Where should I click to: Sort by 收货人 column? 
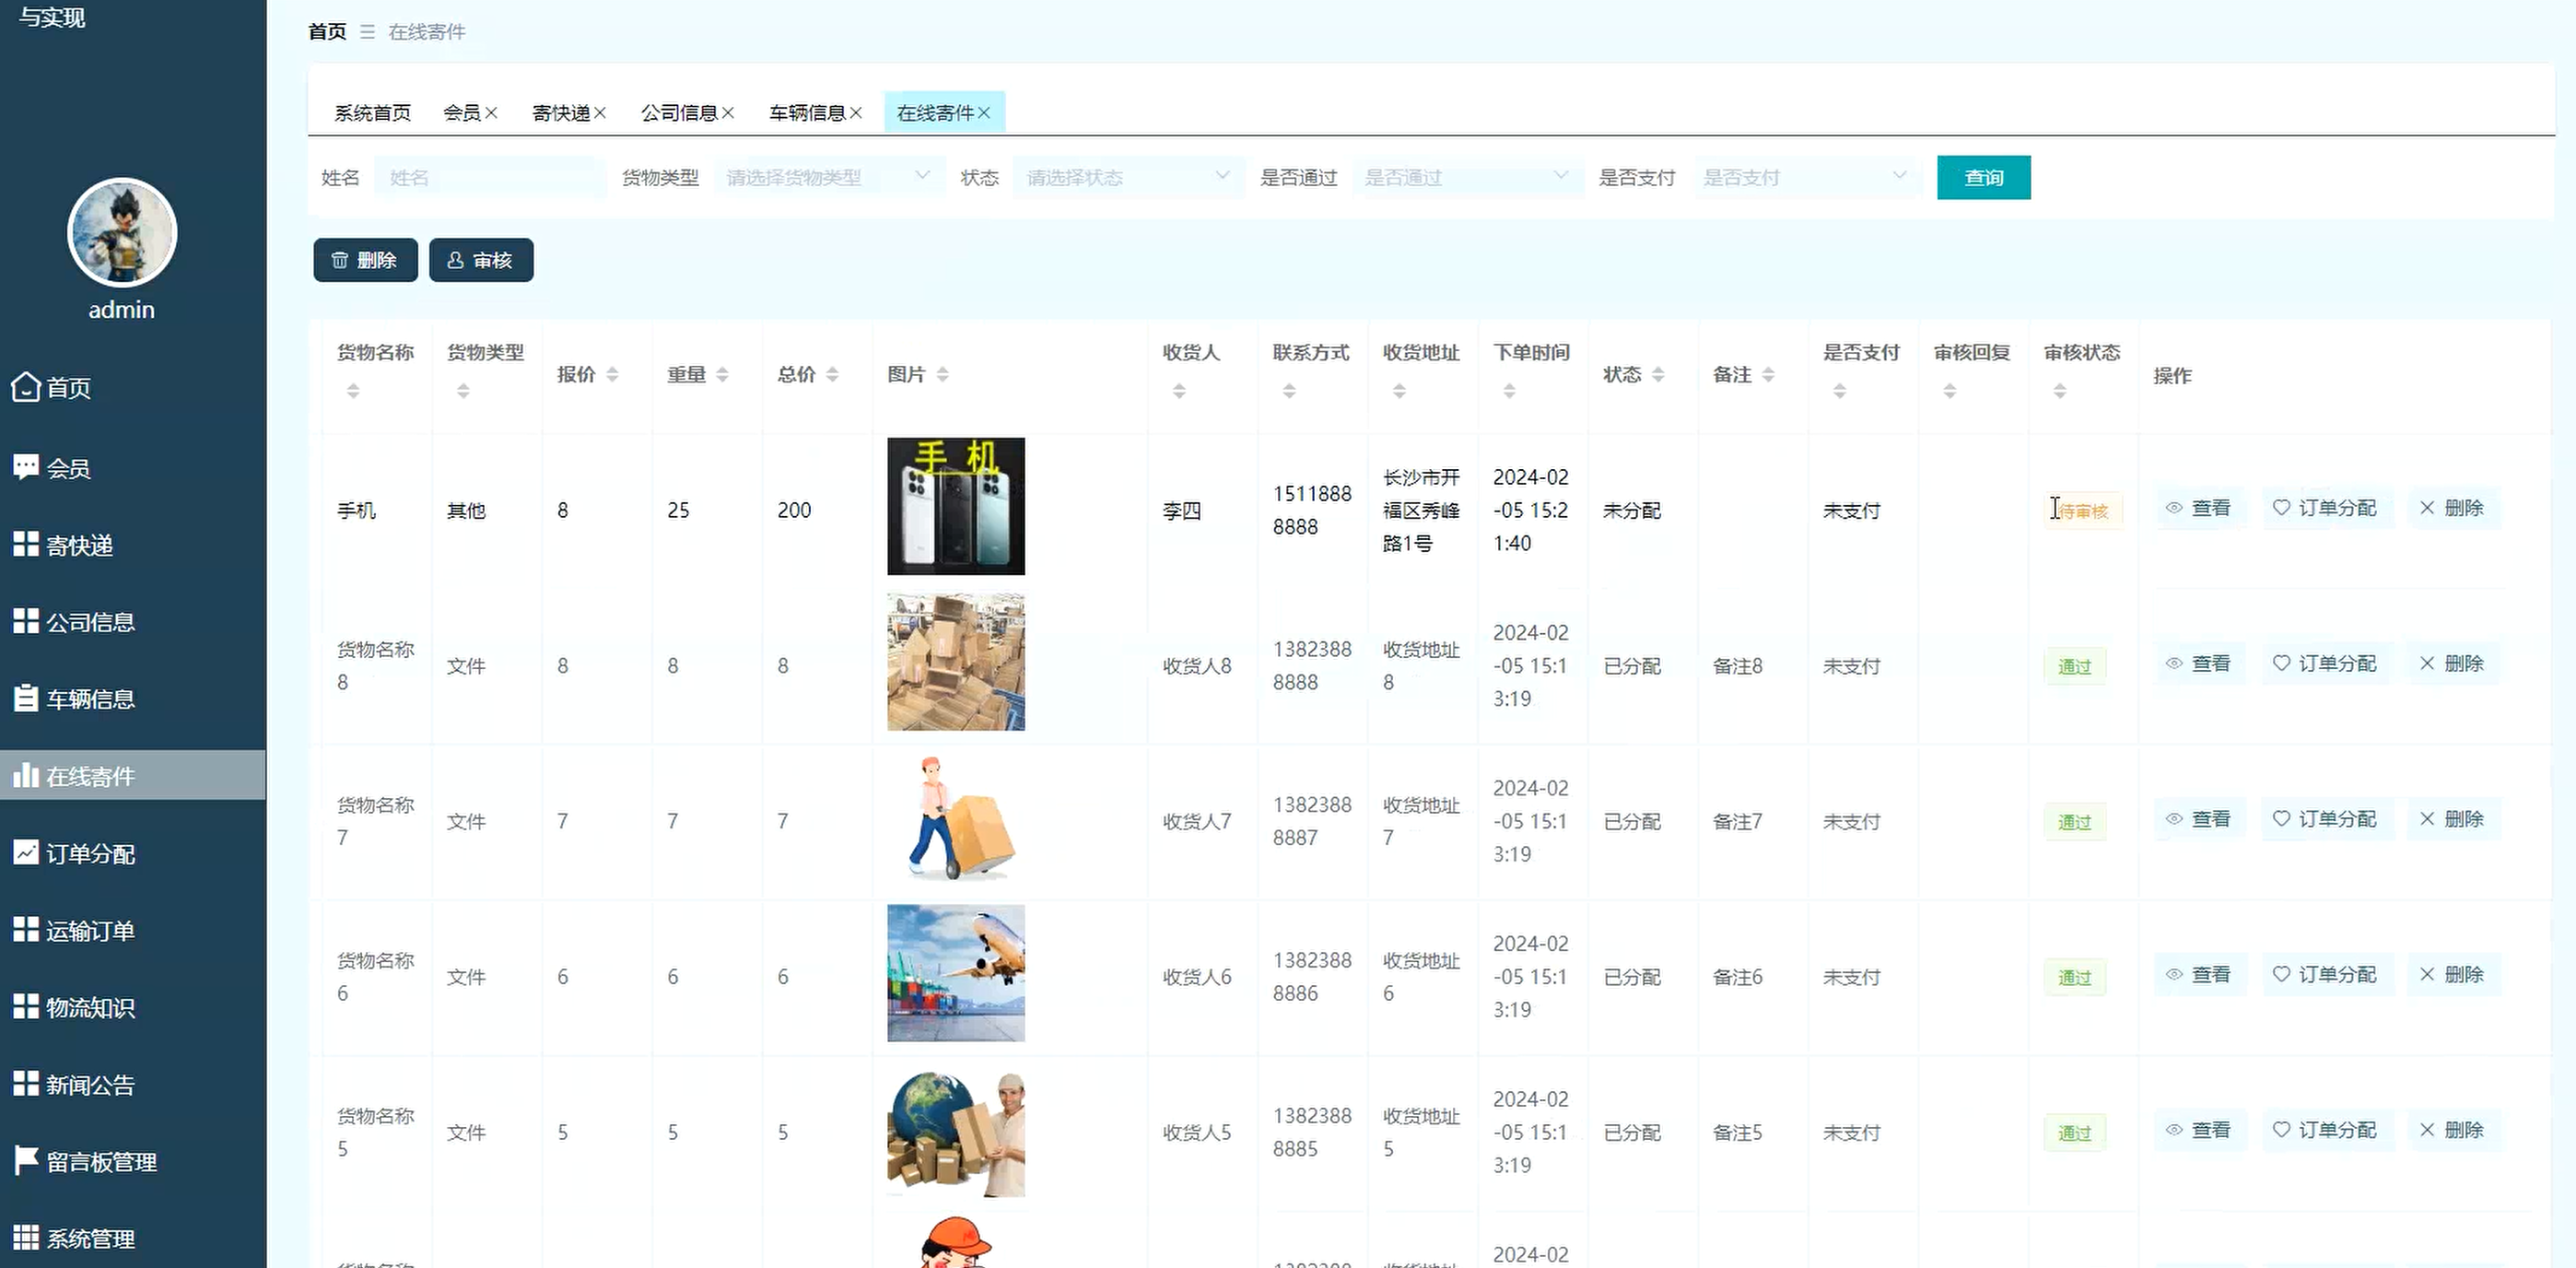[x=1180, y=391]
